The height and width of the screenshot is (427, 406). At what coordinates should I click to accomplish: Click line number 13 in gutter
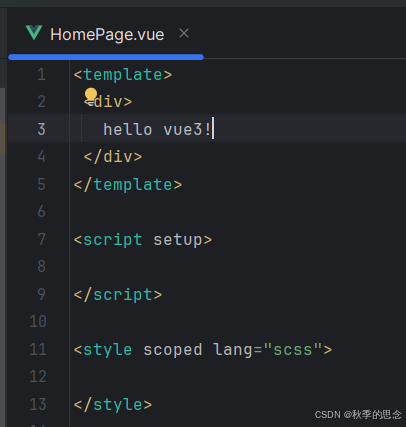point(38,404)
